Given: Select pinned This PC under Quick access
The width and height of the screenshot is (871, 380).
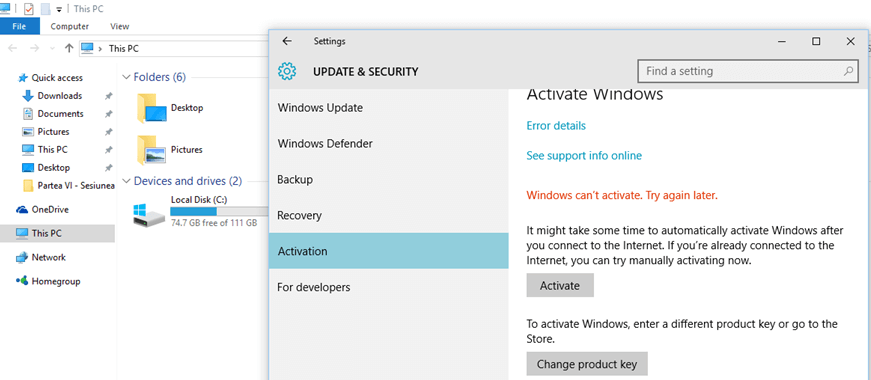Looking at the screenshot, I should 53,149.
